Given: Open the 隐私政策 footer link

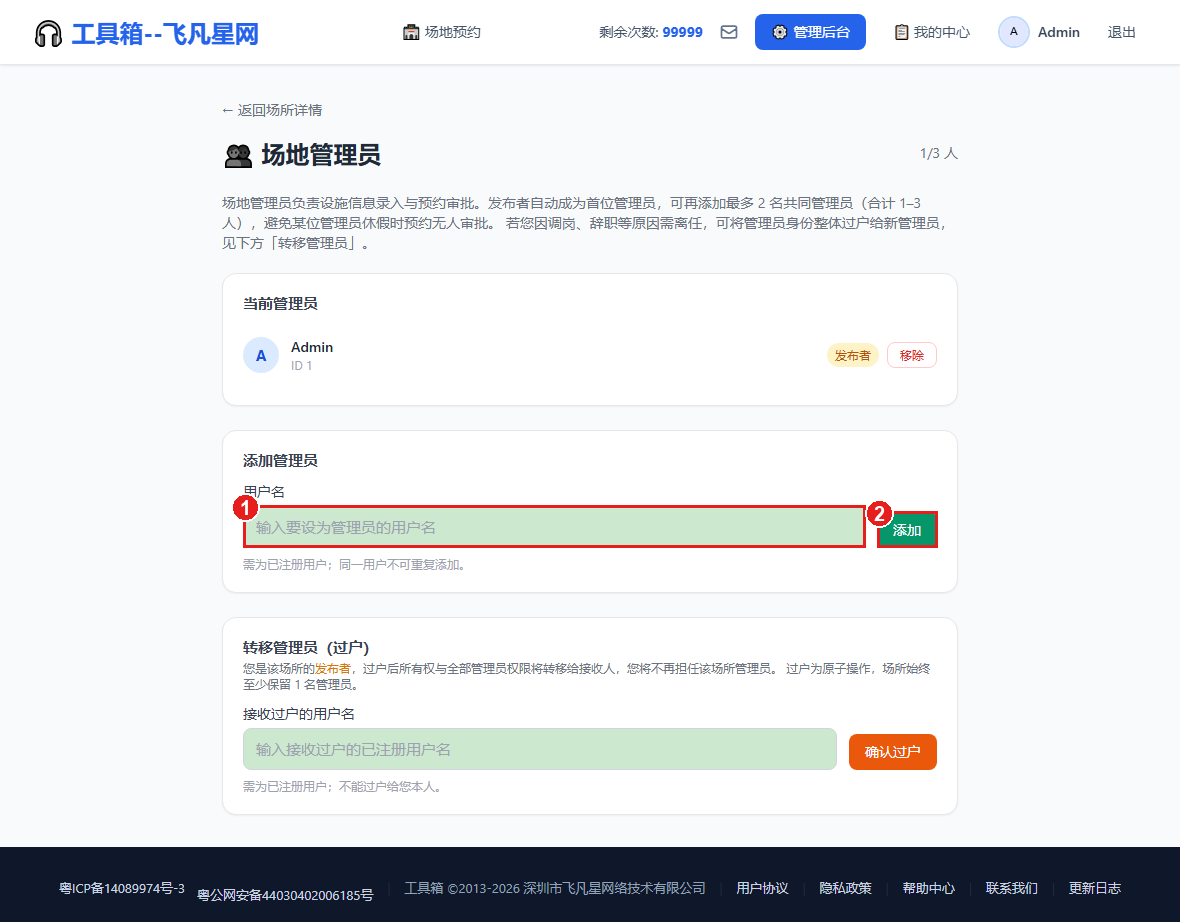Looking at the screenshot, I should point(845,889).
